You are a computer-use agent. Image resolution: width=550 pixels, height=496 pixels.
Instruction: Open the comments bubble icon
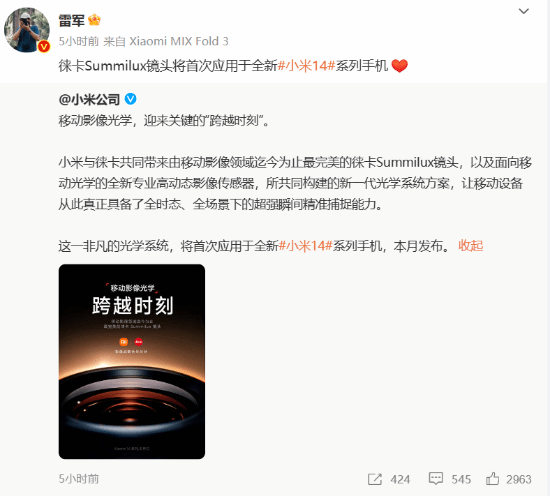coord(436,479)
